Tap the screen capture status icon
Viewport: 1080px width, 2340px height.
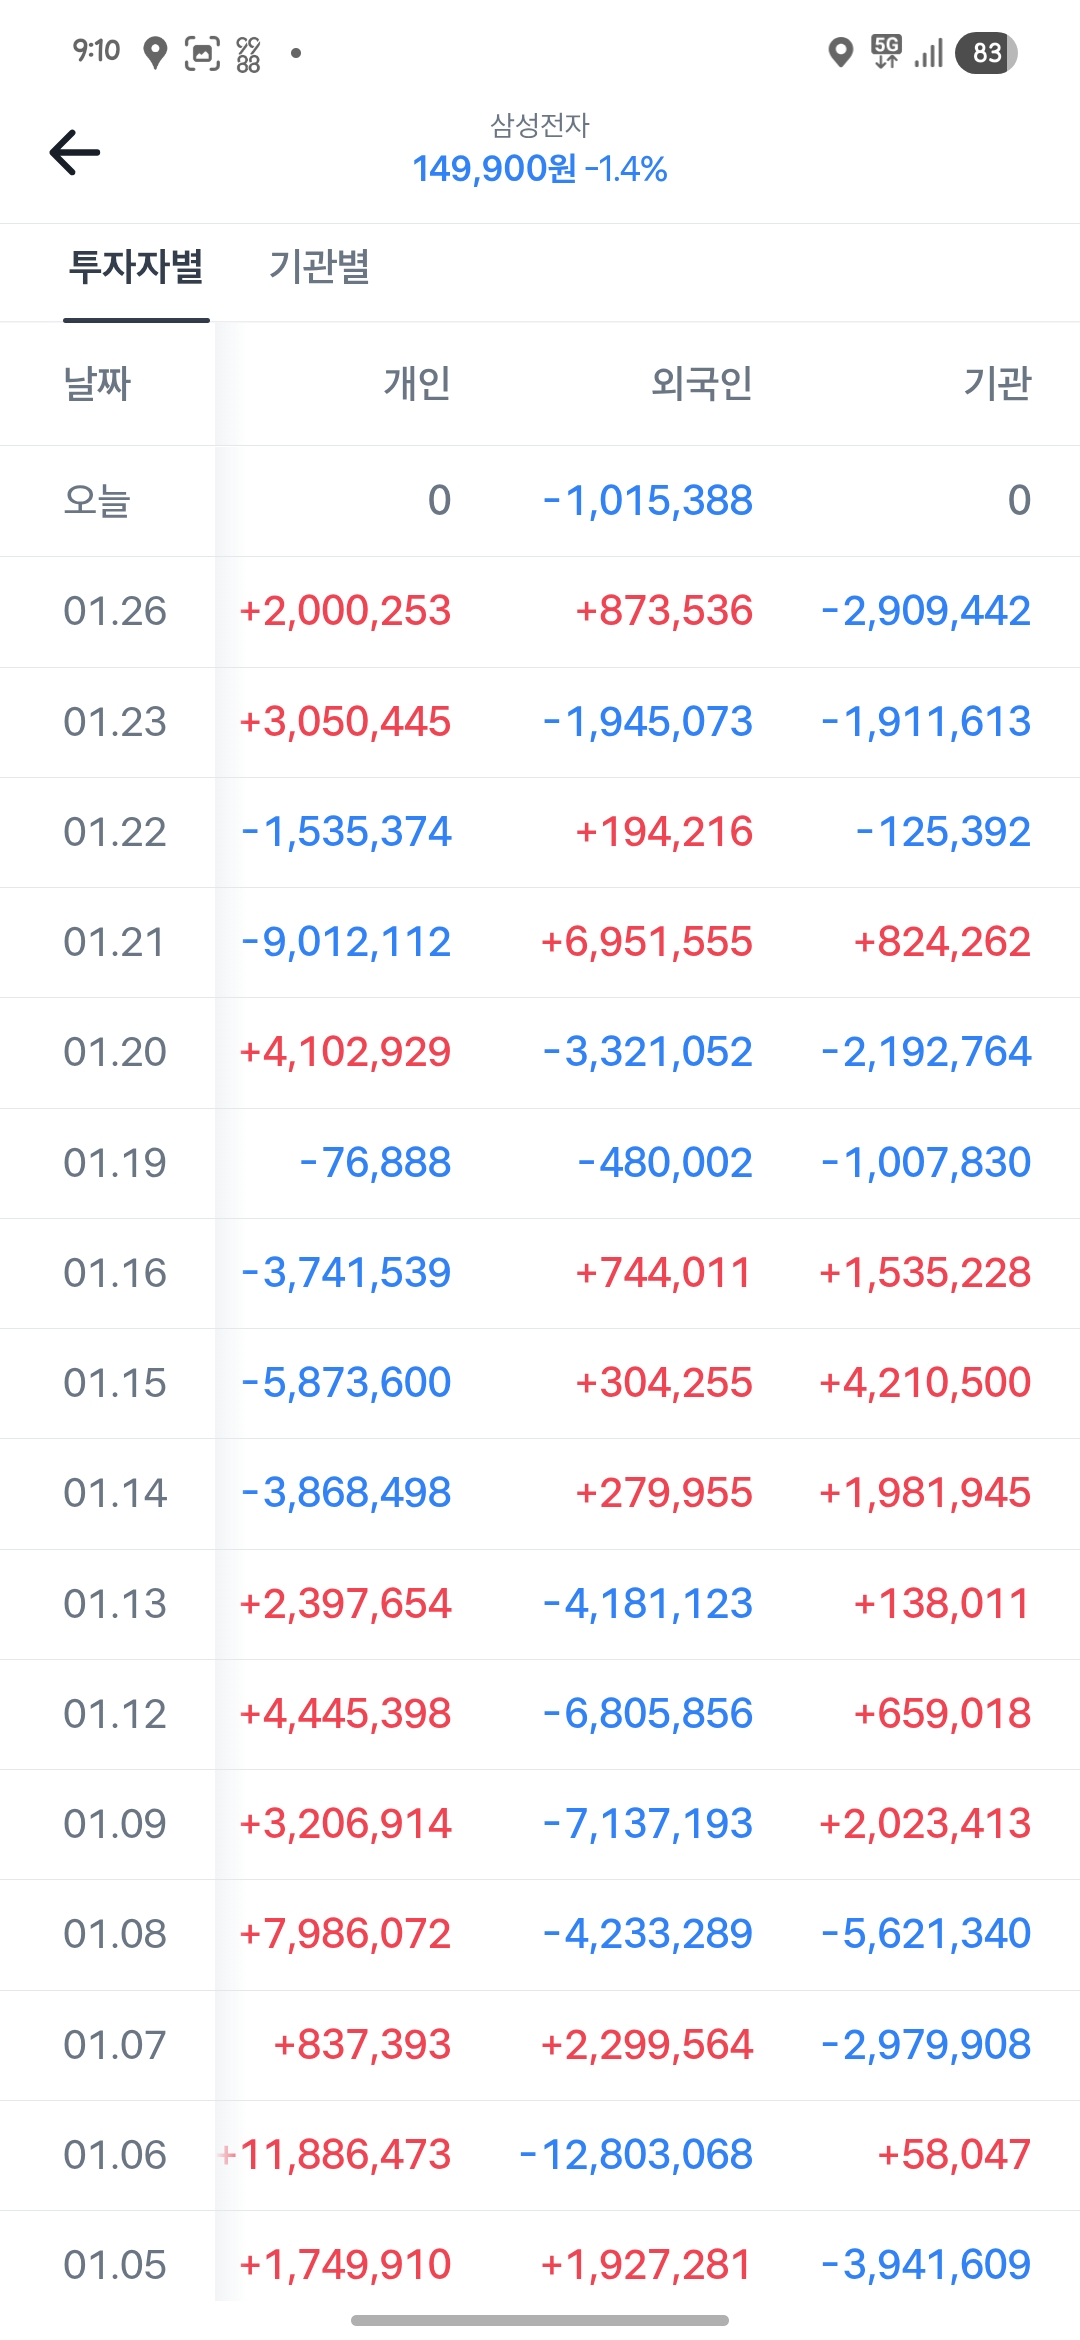click(202, 53)
